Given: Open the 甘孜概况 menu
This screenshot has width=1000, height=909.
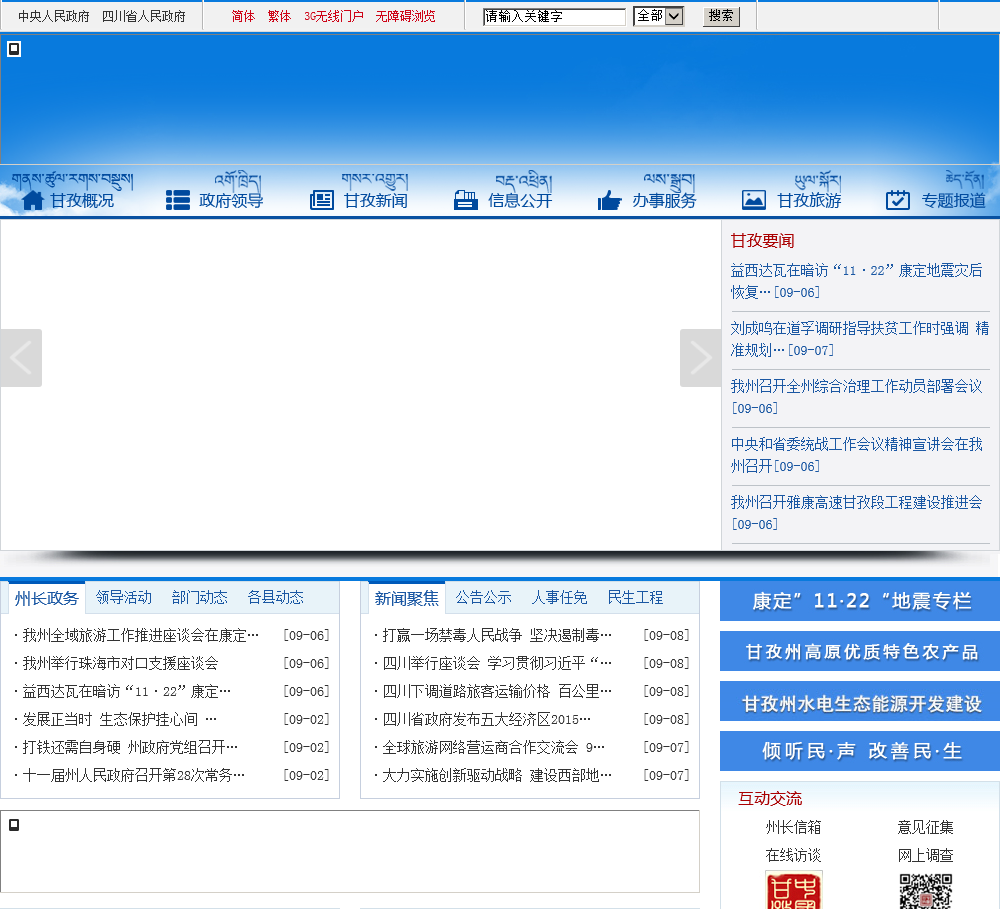Looking at the screenshot, I should [x=82, y=200].
